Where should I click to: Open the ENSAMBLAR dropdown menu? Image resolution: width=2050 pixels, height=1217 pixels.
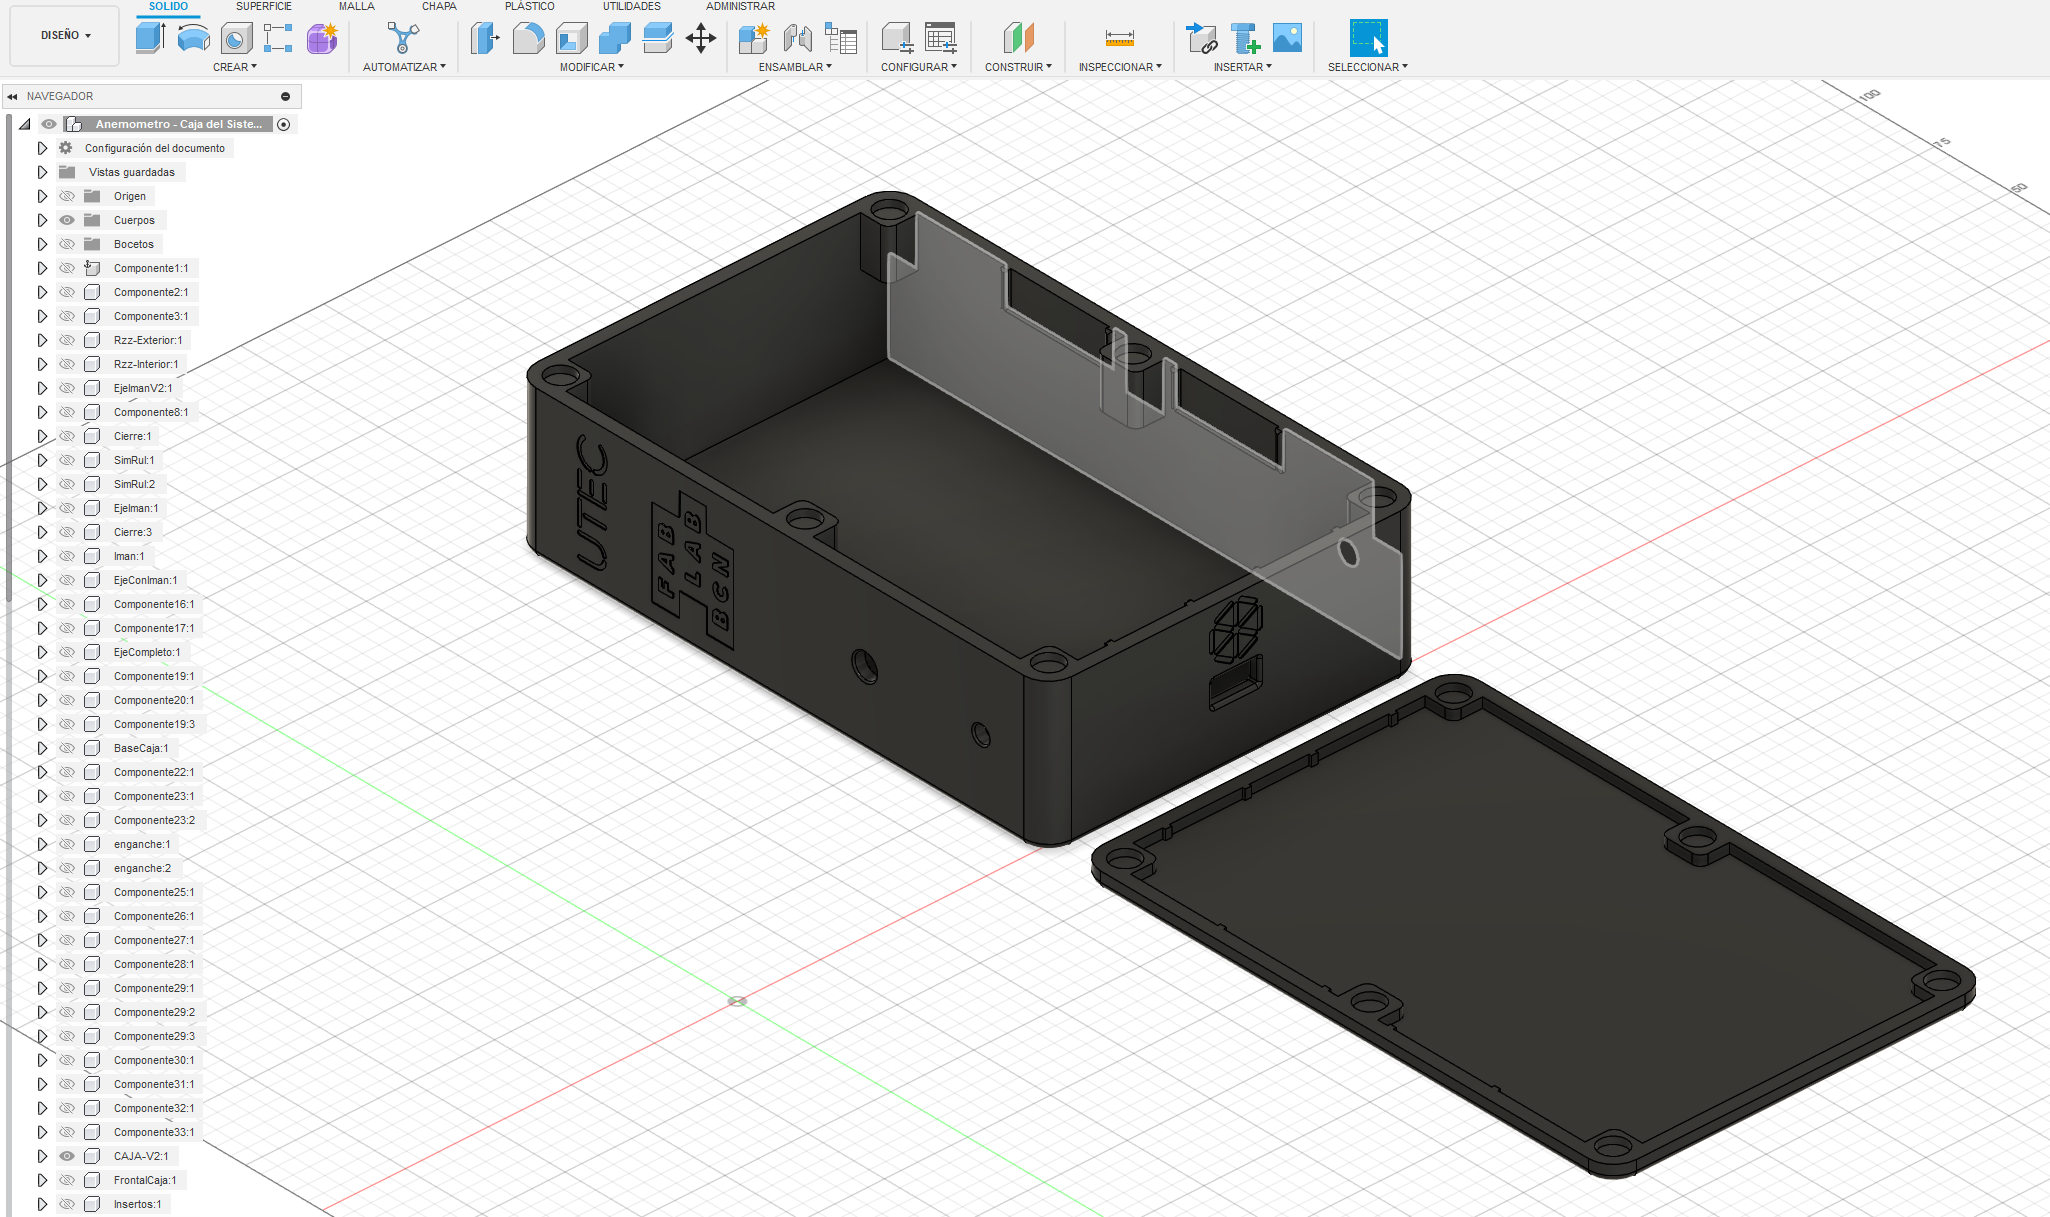[795, 67]
